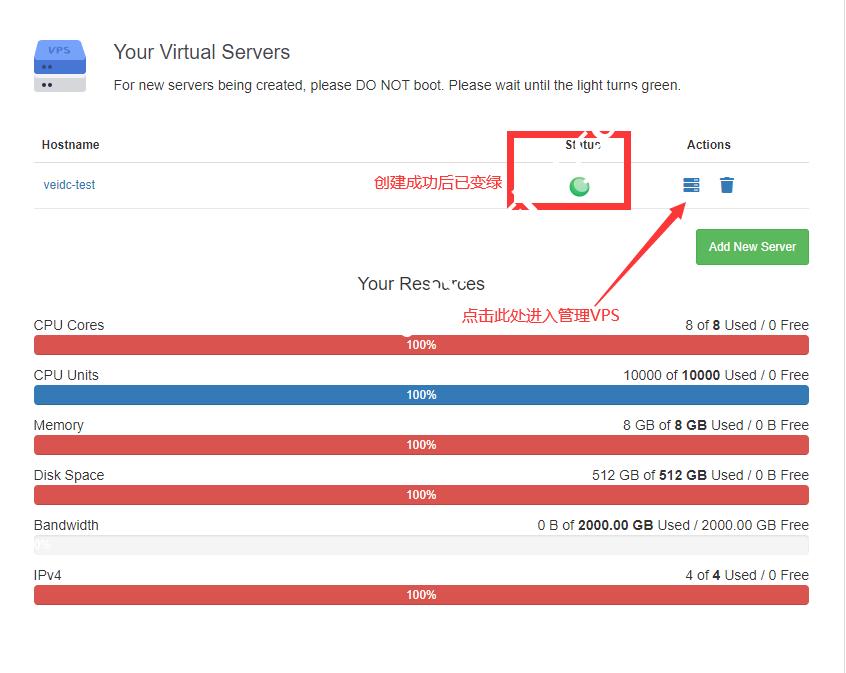The width and height of the screenshot is (846, 673).
Task: Click '8 of 8 Used / 0 Free' text
Action: point(747,325)
